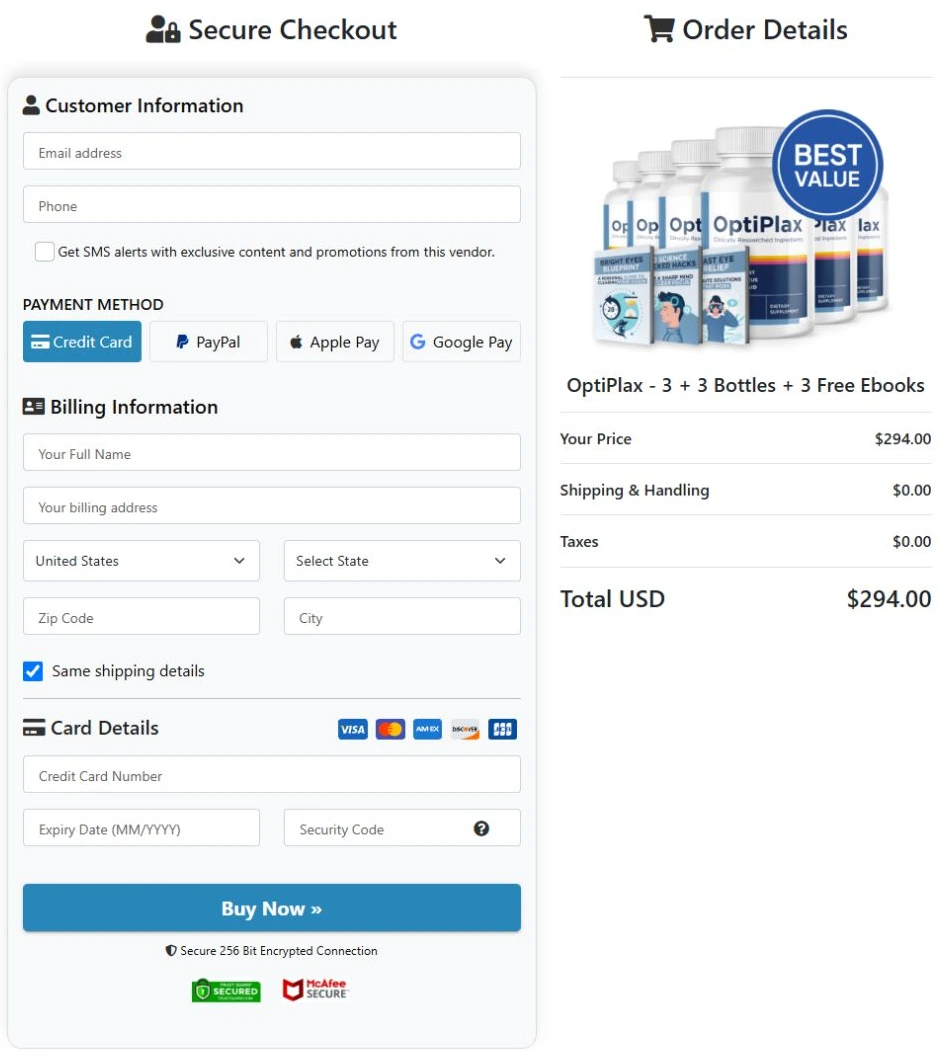Click the City field

click(402, 616)
